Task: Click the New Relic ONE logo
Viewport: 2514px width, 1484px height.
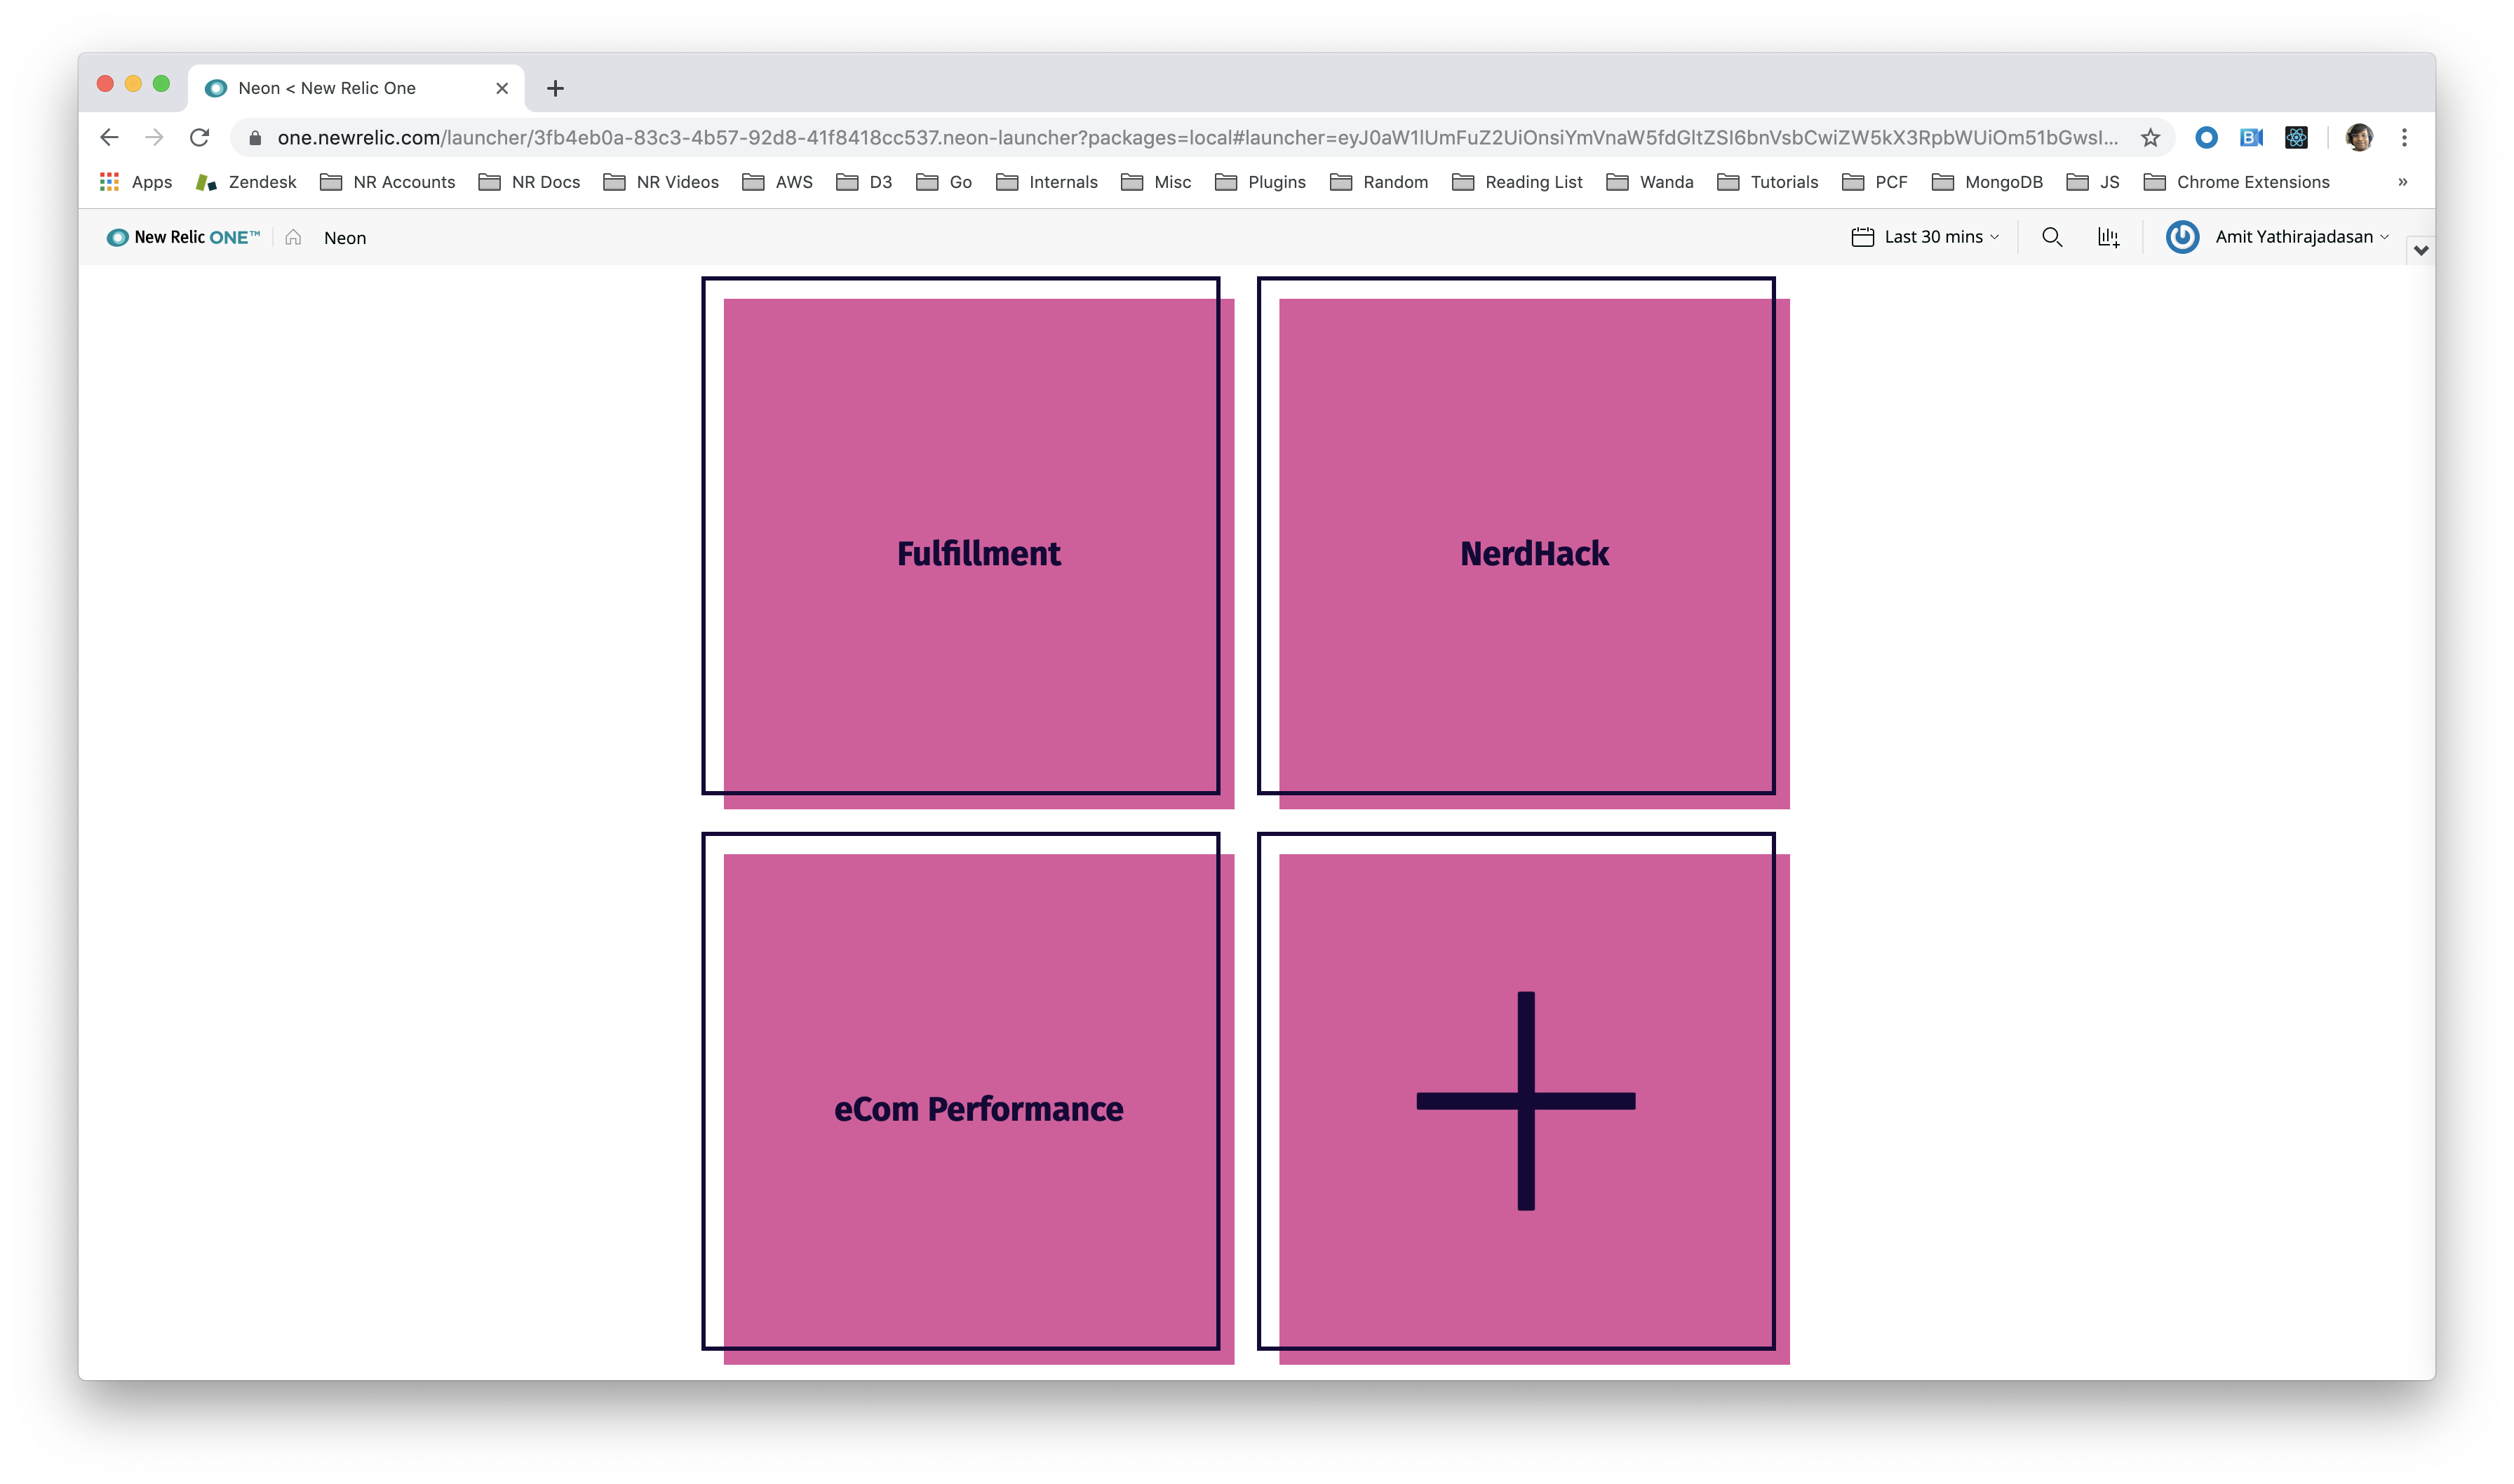Action: [183, 237]
